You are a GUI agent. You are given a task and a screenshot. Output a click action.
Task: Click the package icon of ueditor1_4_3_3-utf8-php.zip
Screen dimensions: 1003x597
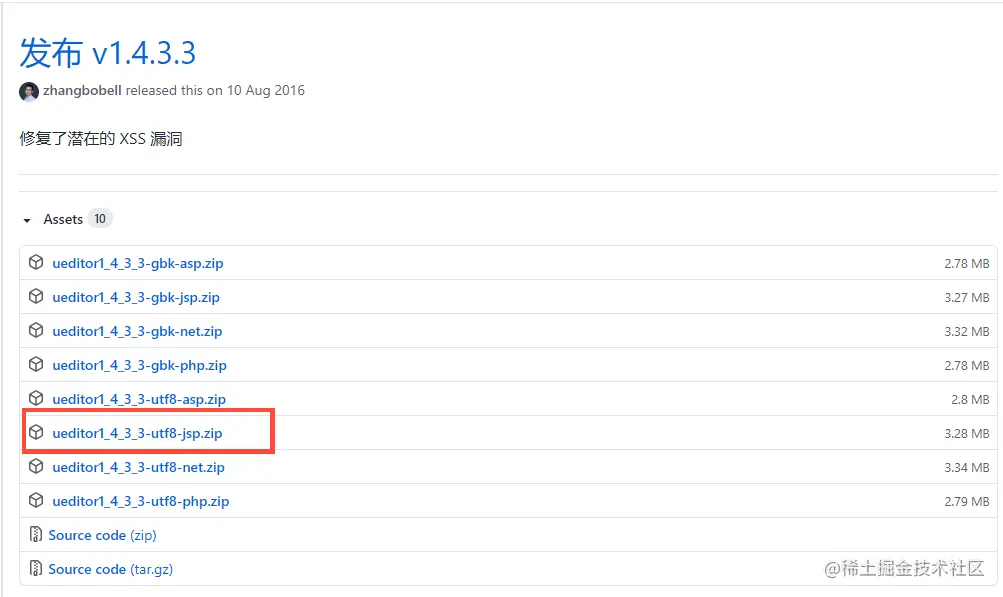point(36,500)
